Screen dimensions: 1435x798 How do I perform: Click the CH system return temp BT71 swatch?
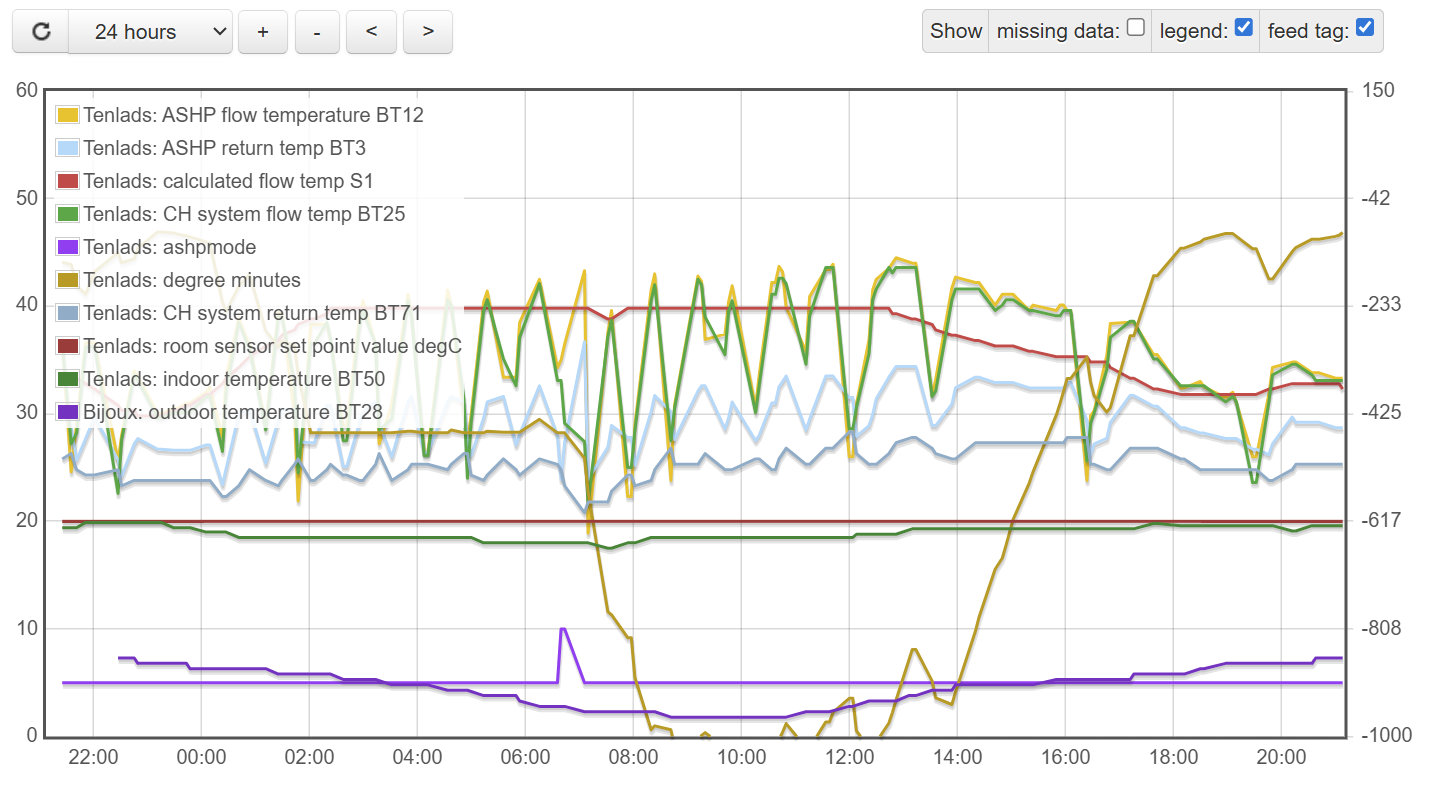click(68, 313)
